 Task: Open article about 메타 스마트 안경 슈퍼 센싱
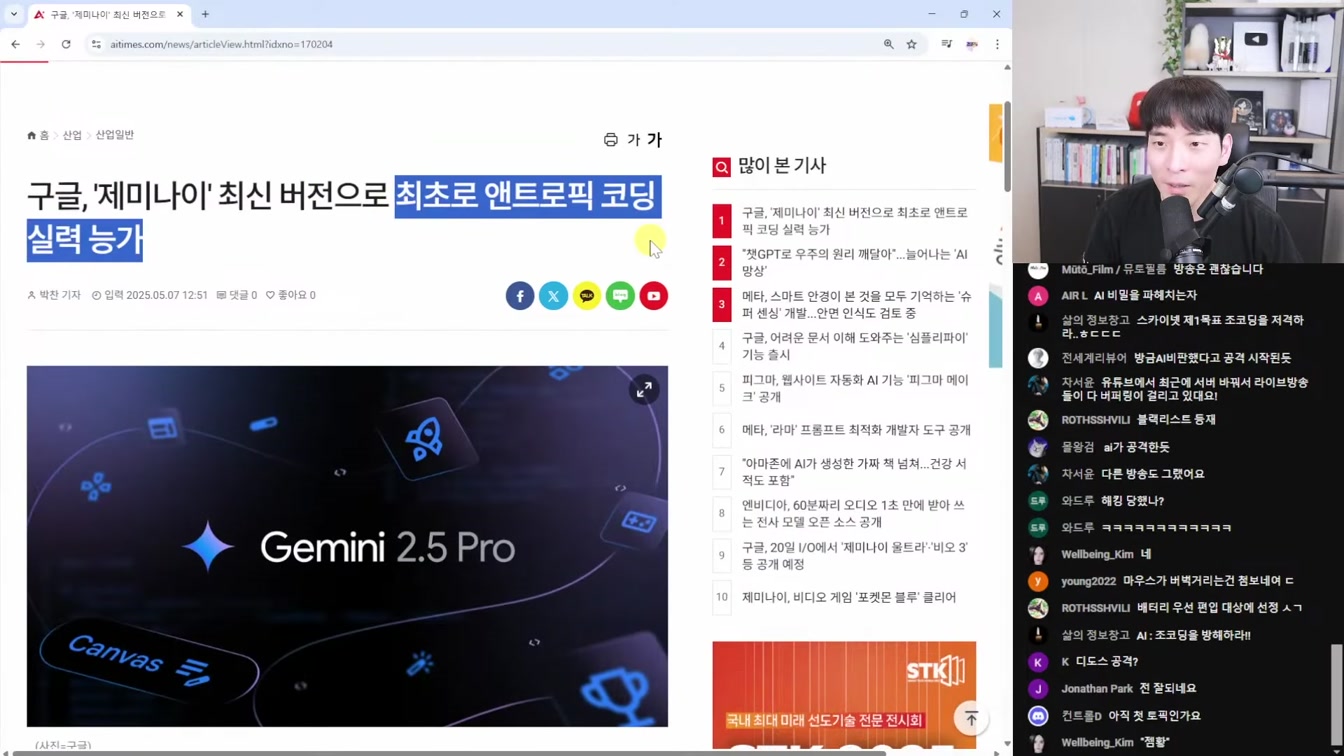[856, 305]
